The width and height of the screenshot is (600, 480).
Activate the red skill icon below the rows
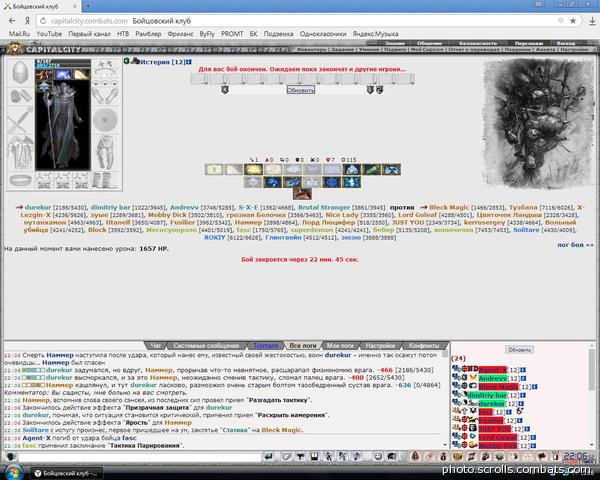click(x=302, y=194)
